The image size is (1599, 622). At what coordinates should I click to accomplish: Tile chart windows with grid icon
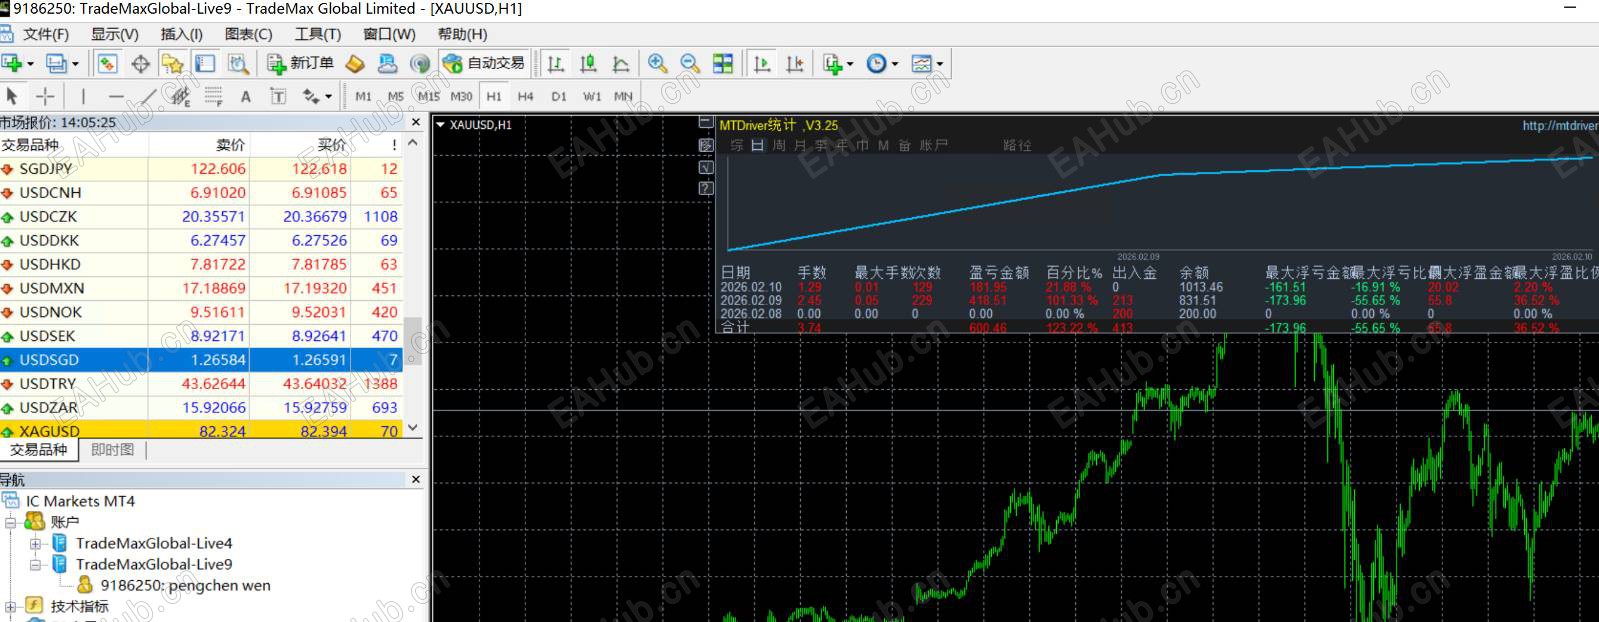723,64
